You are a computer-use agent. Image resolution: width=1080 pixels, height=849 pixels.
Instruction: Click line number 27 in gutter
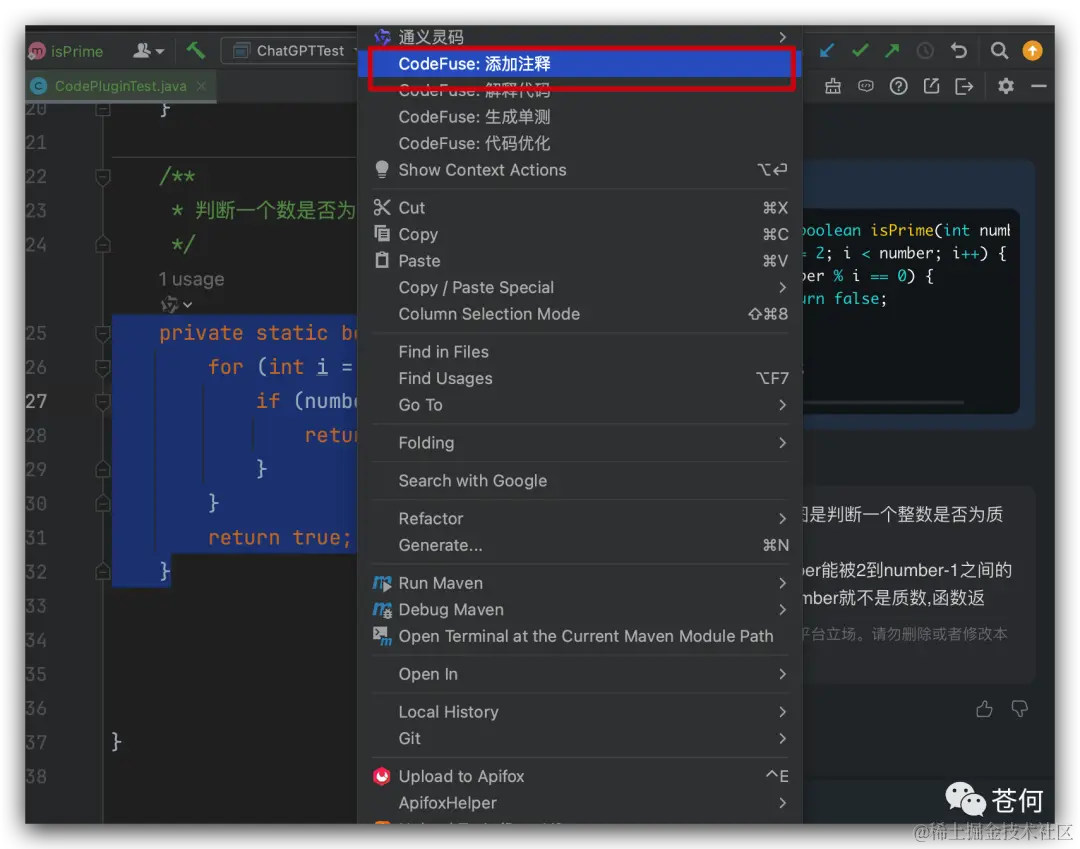coord(37,401)
